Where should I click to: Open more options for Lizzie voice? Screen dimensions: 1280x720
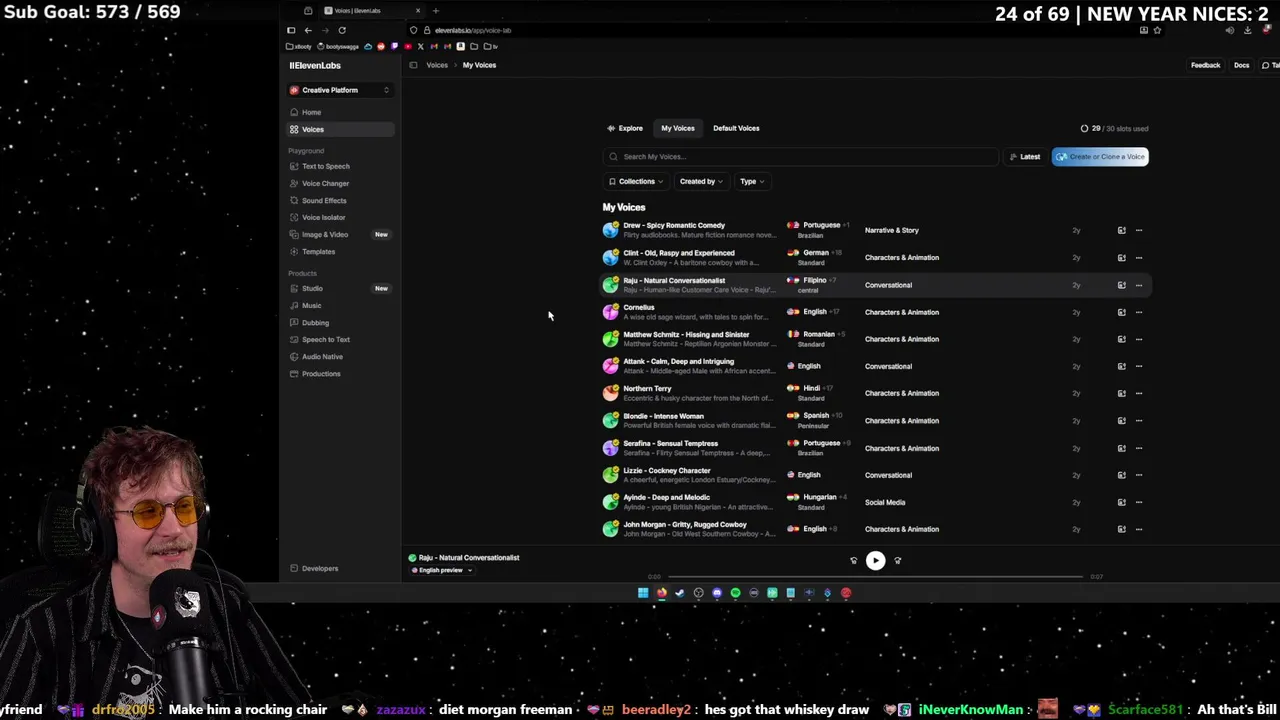[1138, 475]
